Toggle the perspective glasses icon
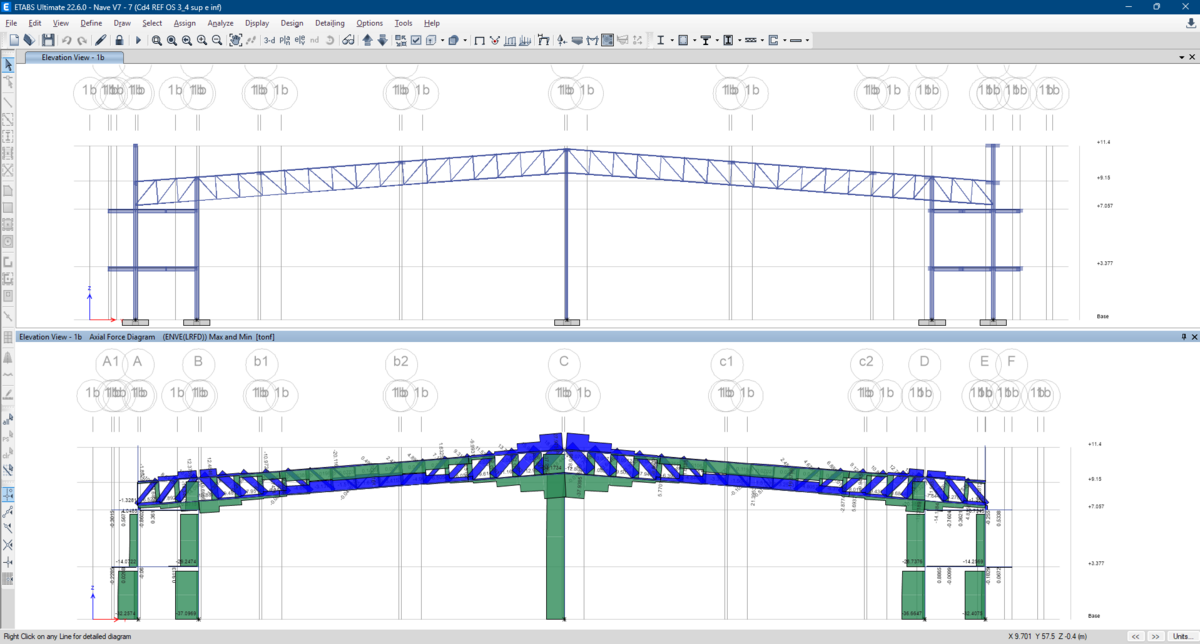The height and width of the screenshot is (644, 1200). click(347, 40)
